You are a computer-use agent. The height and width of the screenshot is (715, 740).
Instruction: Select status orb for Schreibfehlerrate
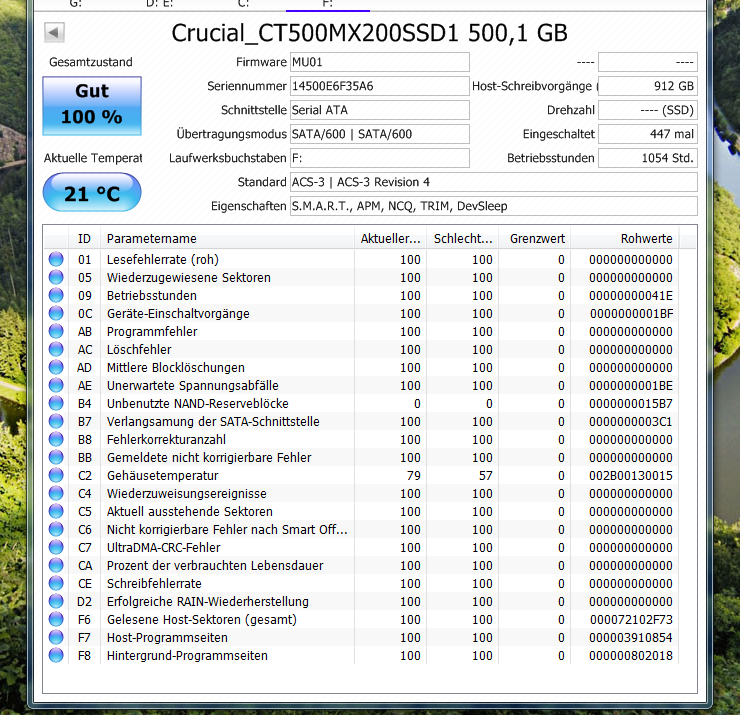click(x=56, y=583)
